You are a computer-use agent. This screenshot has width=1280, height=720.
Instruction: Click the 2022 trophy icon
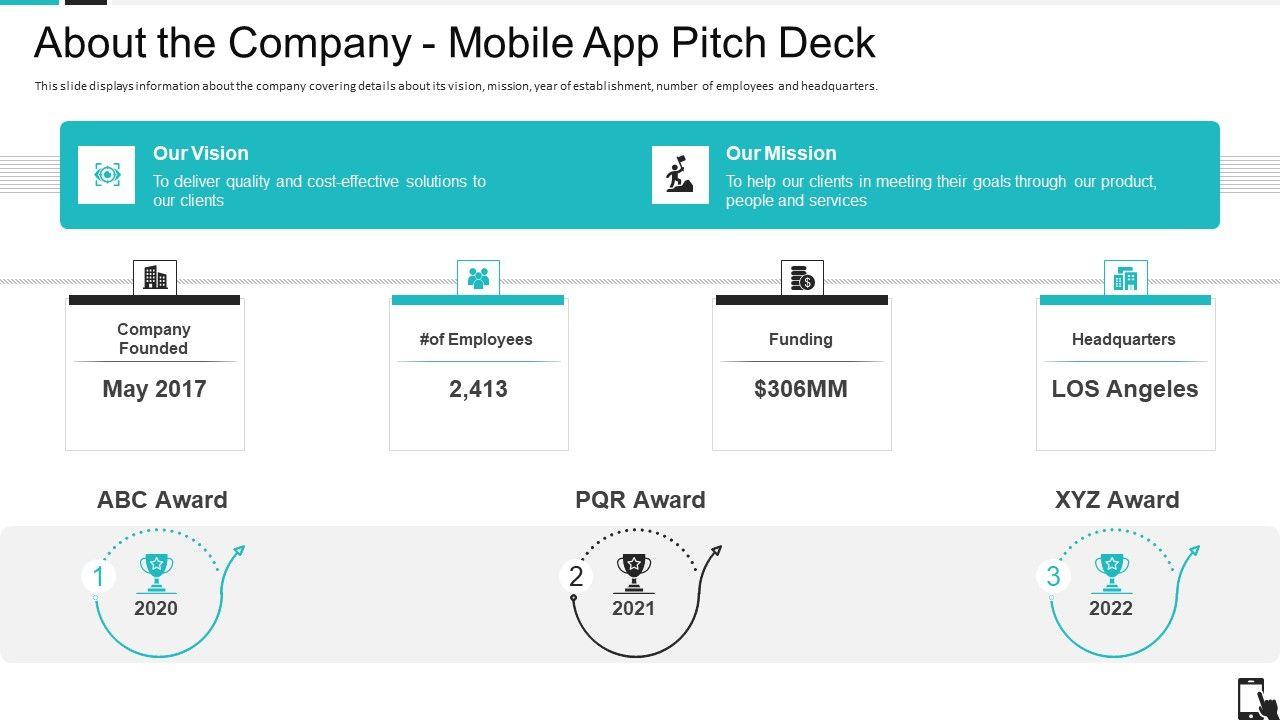tap(1111, 573)
